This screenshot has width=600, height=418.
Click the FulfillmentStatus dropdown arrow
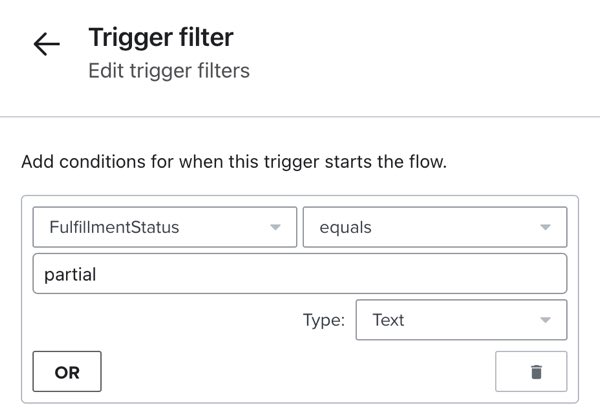(x=275, y=228)
